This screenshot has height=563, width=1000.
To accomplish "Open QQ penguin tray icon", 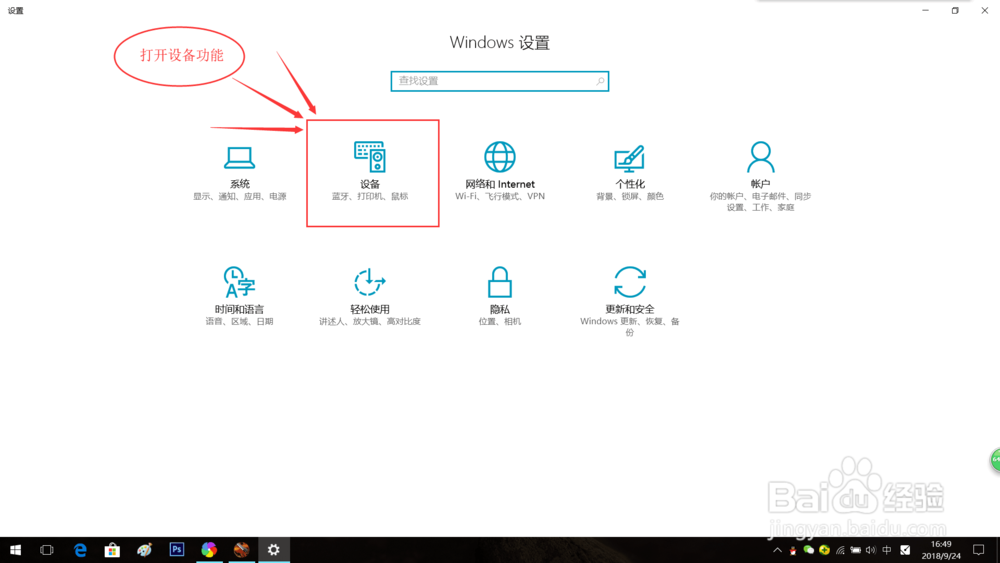I will pyautogui.click(x=793, y=550).
